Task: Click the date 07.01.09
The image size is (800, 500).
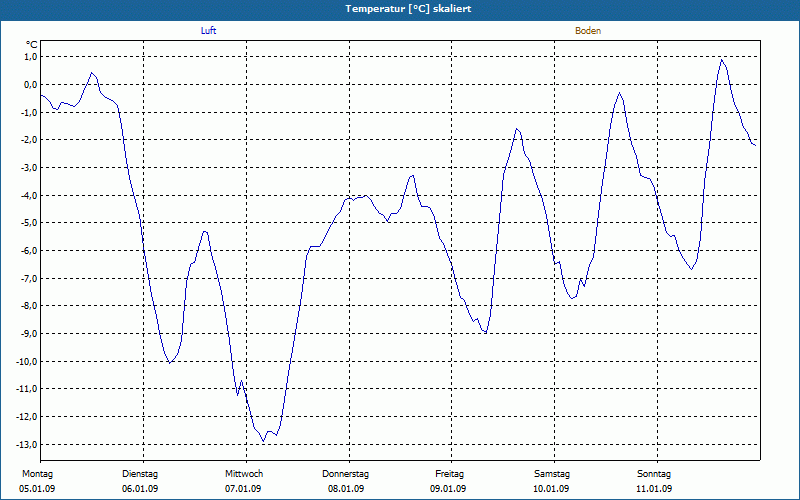Action: point(243,489)
